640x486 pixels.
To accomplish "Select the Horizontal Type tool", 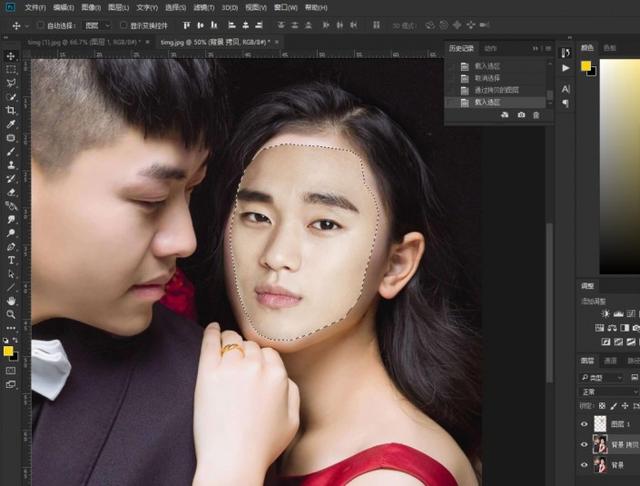I will (x=11, y=260).
